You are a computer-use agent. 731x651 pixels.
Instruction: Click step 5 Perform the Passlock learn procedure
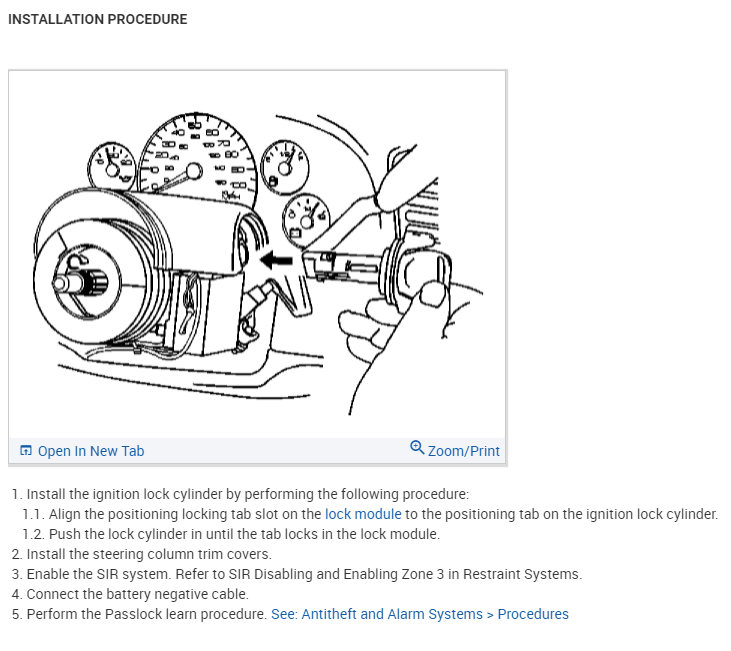(x=139, y=614)
